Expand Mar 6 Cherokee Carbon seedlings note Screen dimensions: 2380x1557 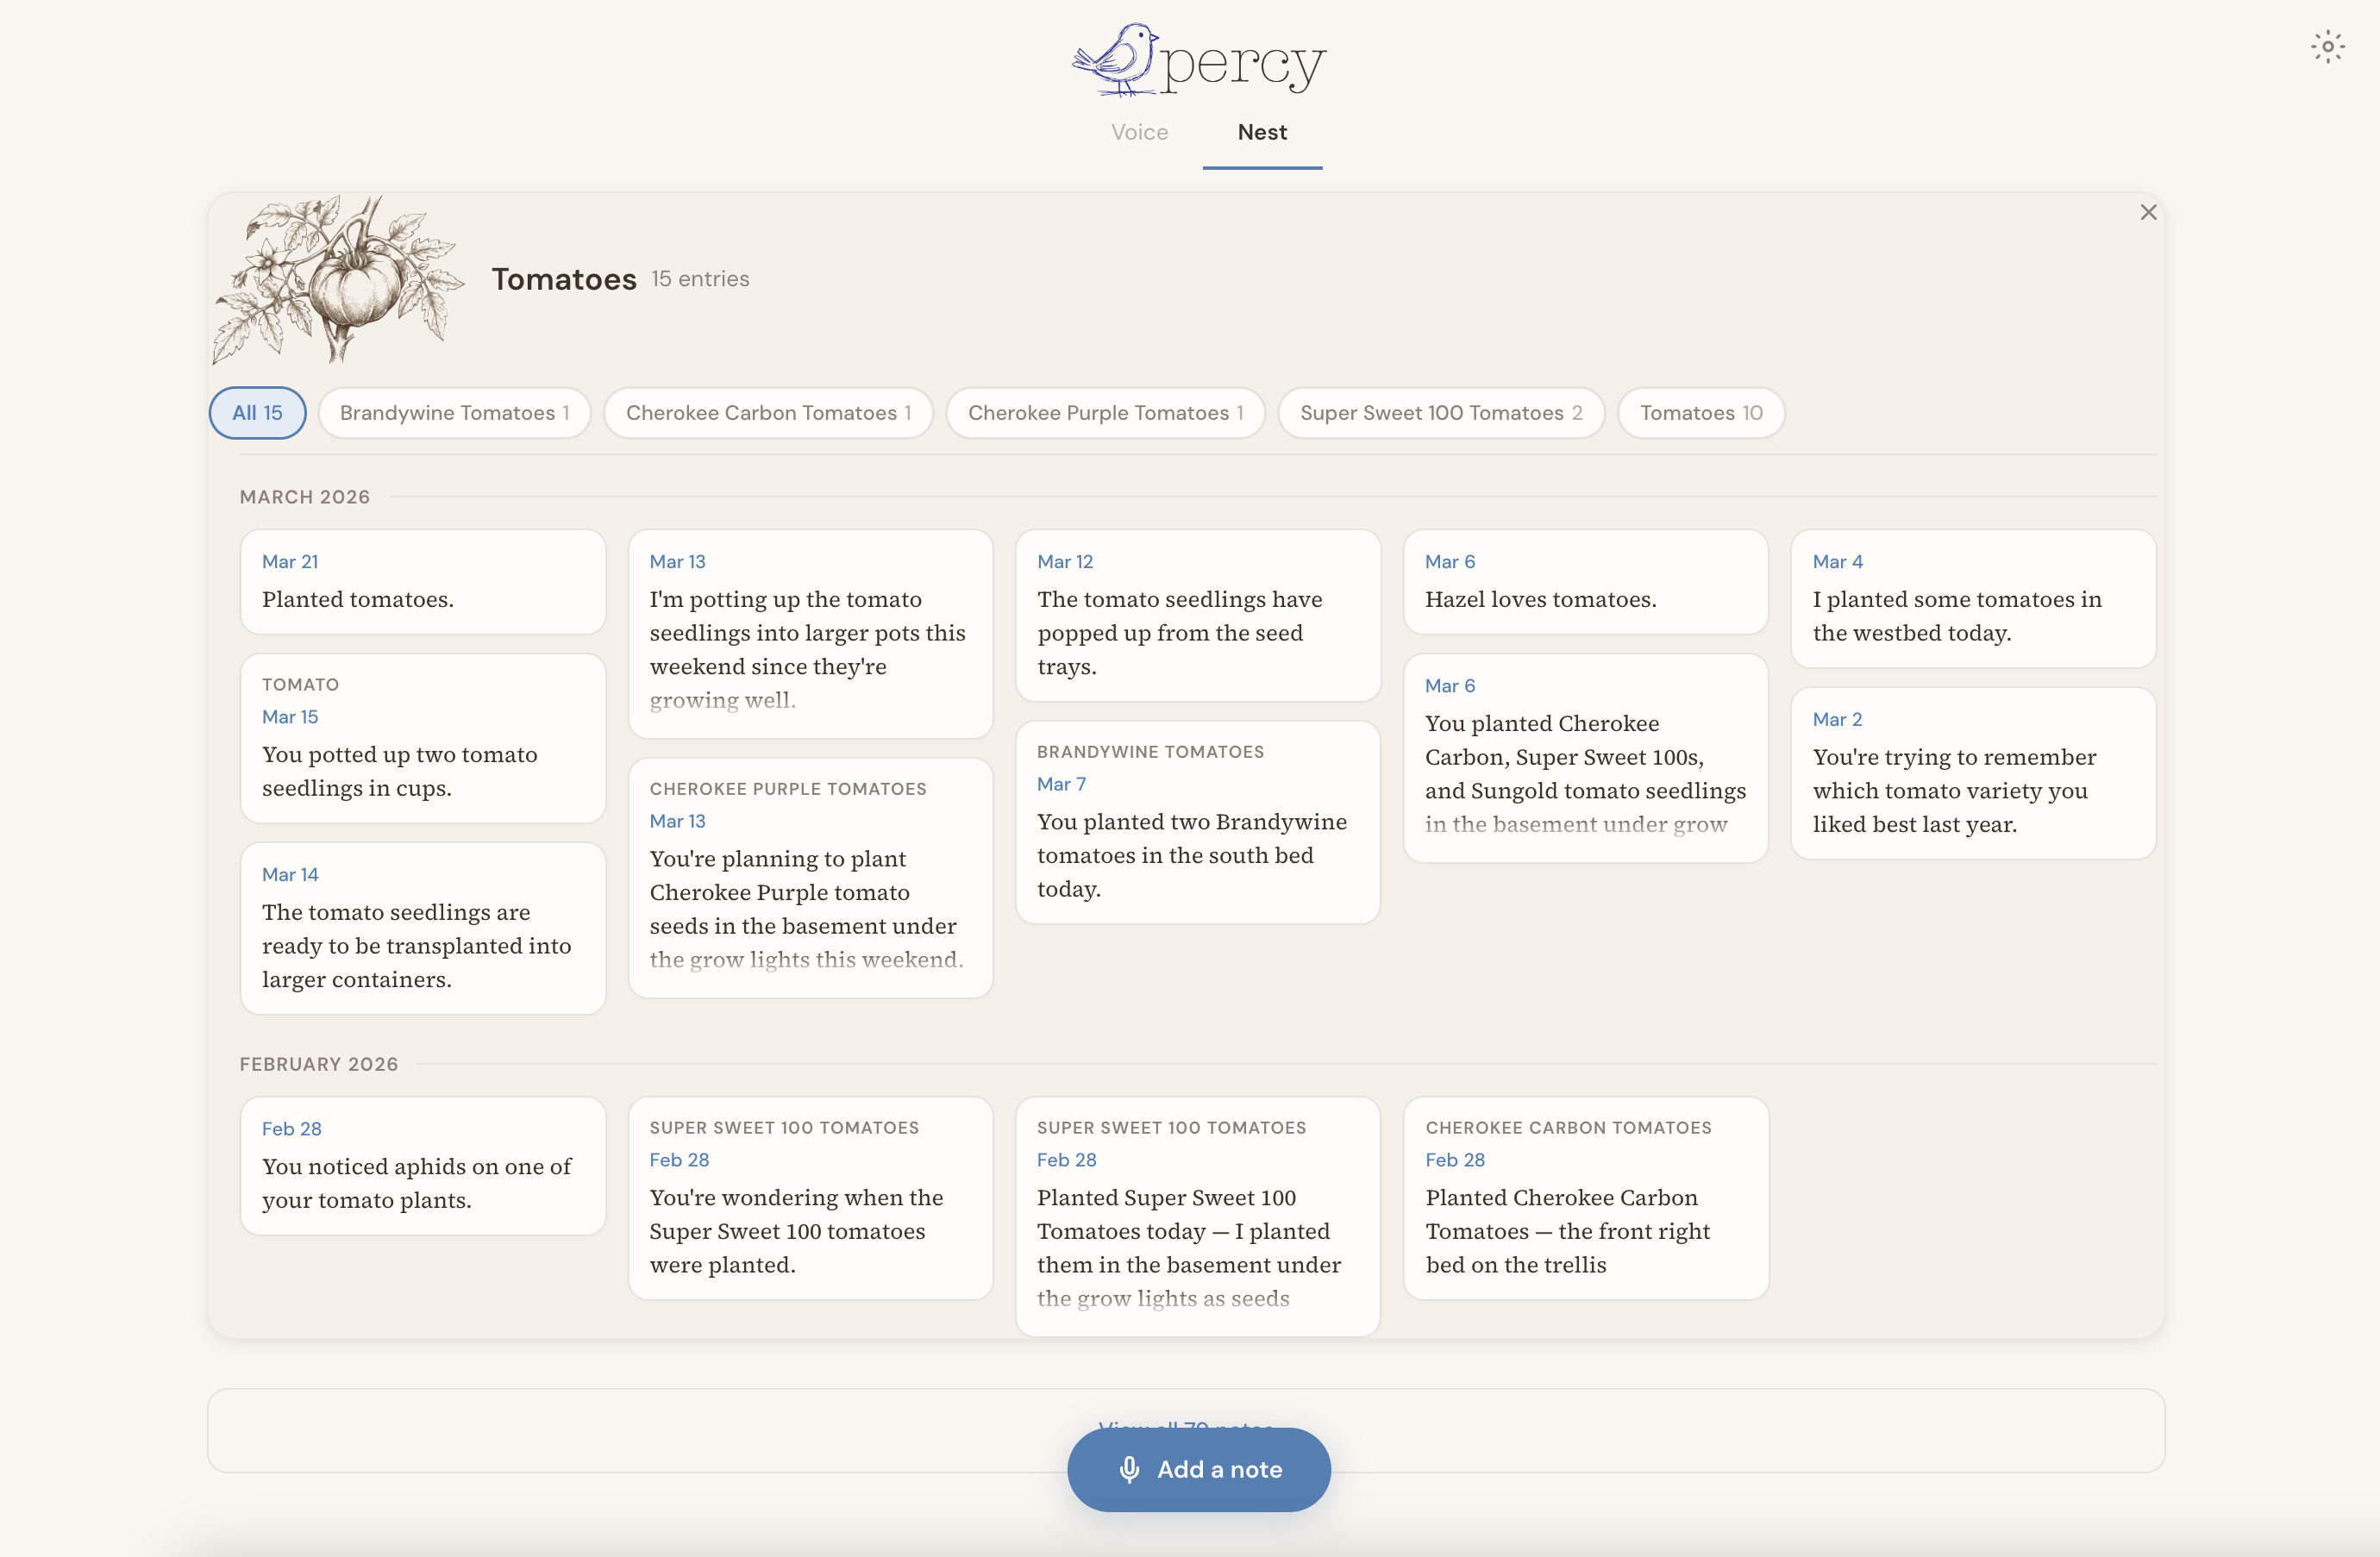click(1585, 758)
